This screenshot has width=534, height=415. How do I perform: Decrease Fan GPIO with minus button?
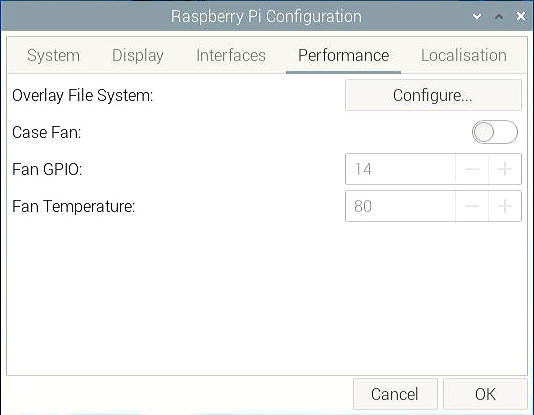(472, 169)
